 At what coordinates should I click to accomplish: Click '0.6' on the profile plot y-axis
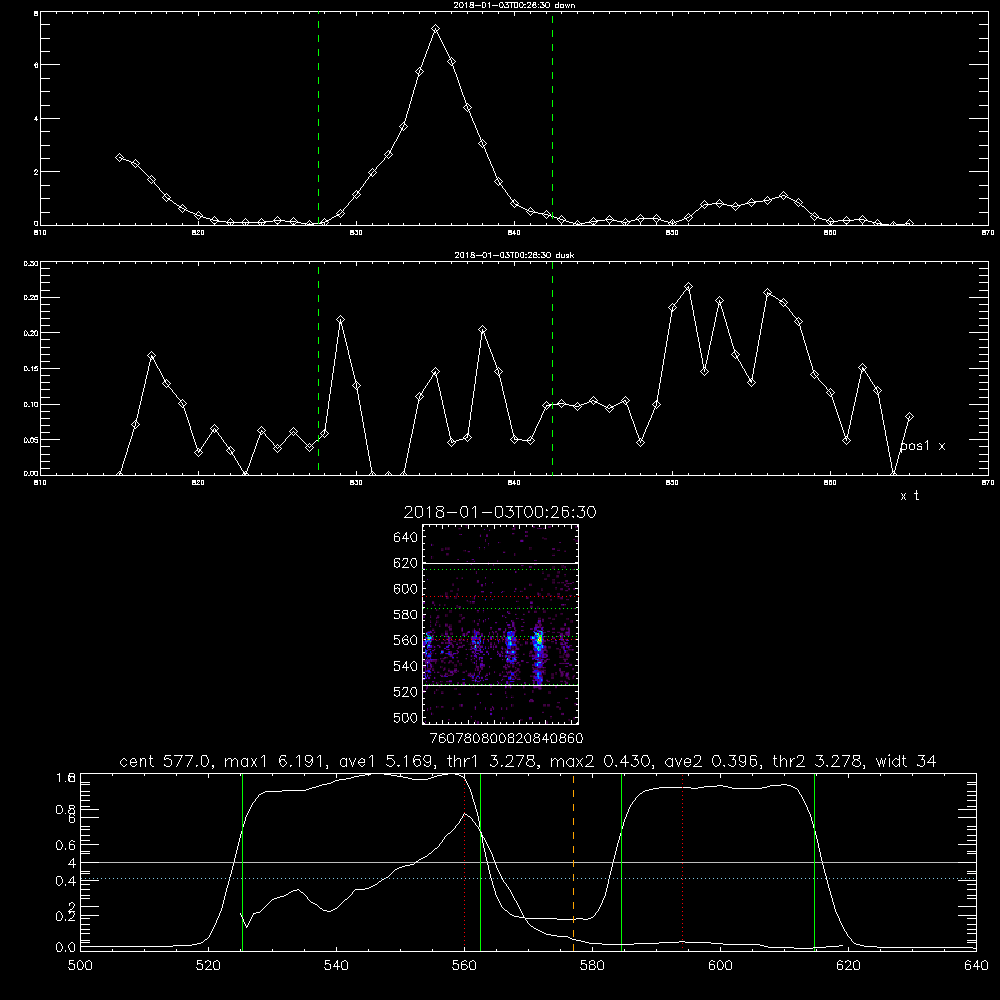tap(66, 845)
